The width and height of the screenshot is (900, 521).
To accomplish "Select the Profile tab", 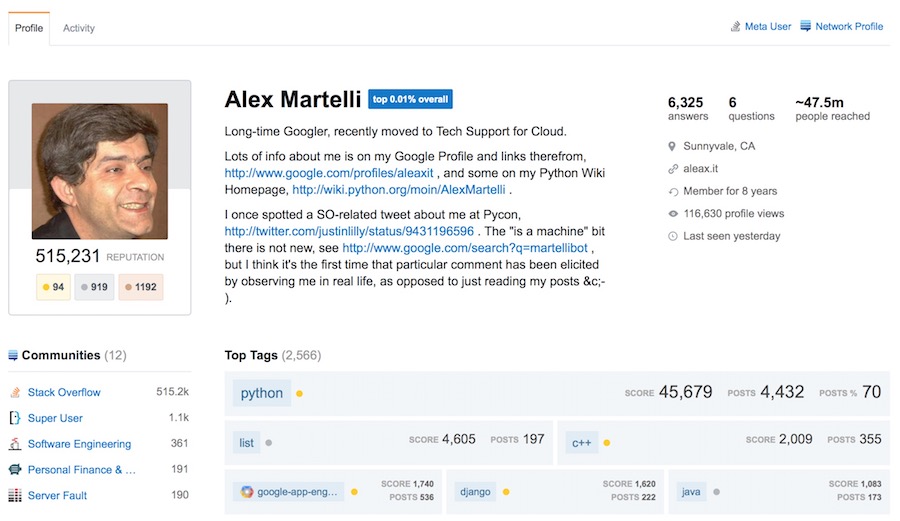I will pyautogui.click(x=29, y=28).
